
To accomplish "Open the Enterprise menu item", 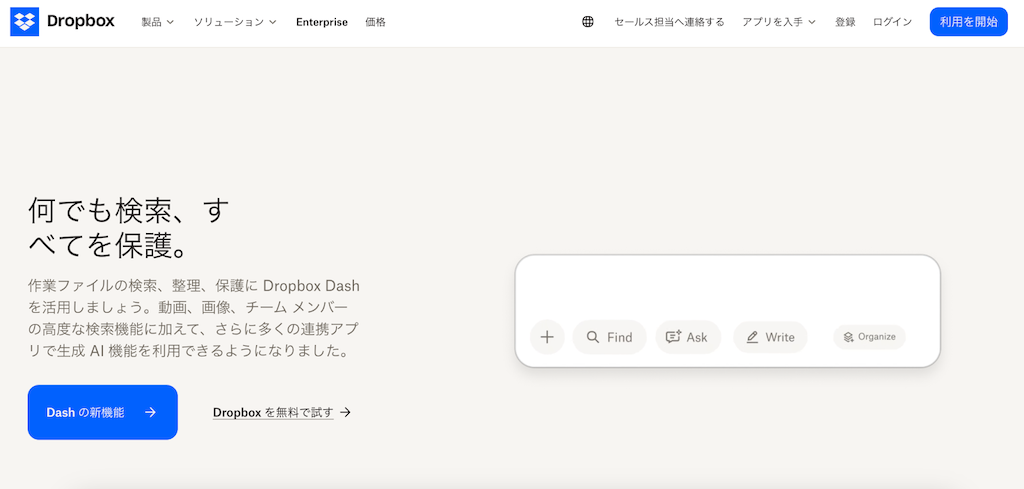I will (321, 22).
